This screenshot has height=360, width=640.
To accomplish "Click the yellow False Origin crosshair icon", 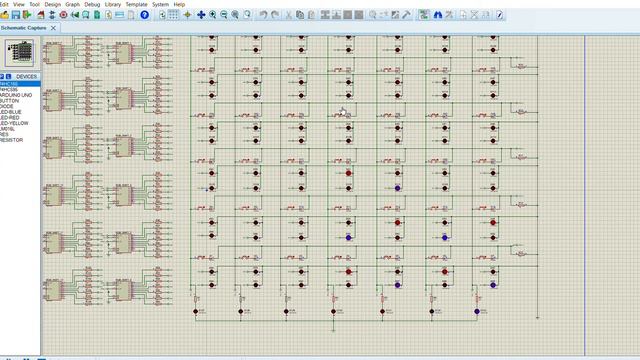I will [187, 15].
